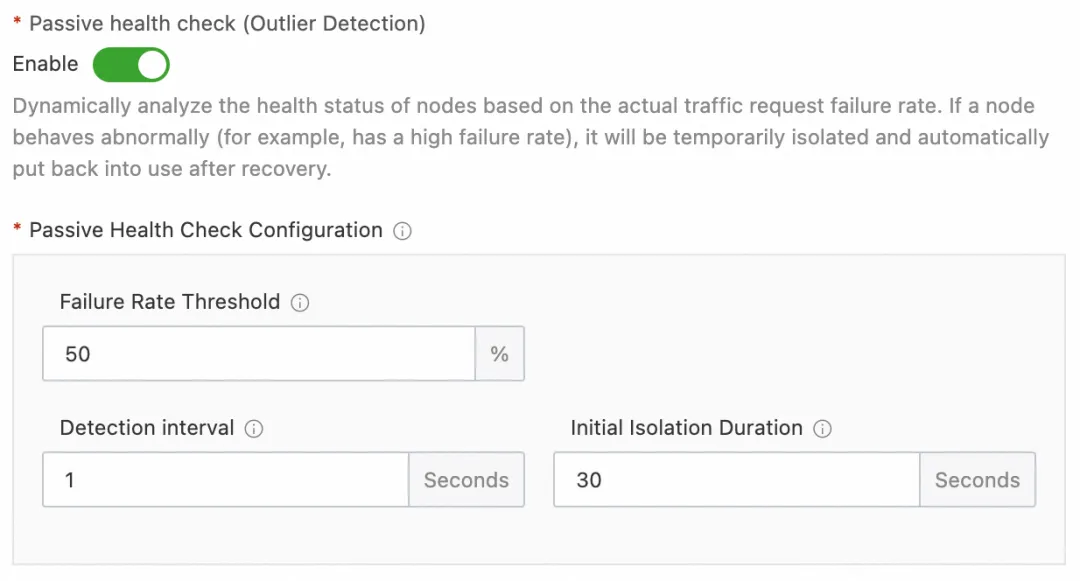Click Seconds unit beside Initial Isolation Duration field
The width and height of the screenshot is (1080, 581).
(977, 480)
